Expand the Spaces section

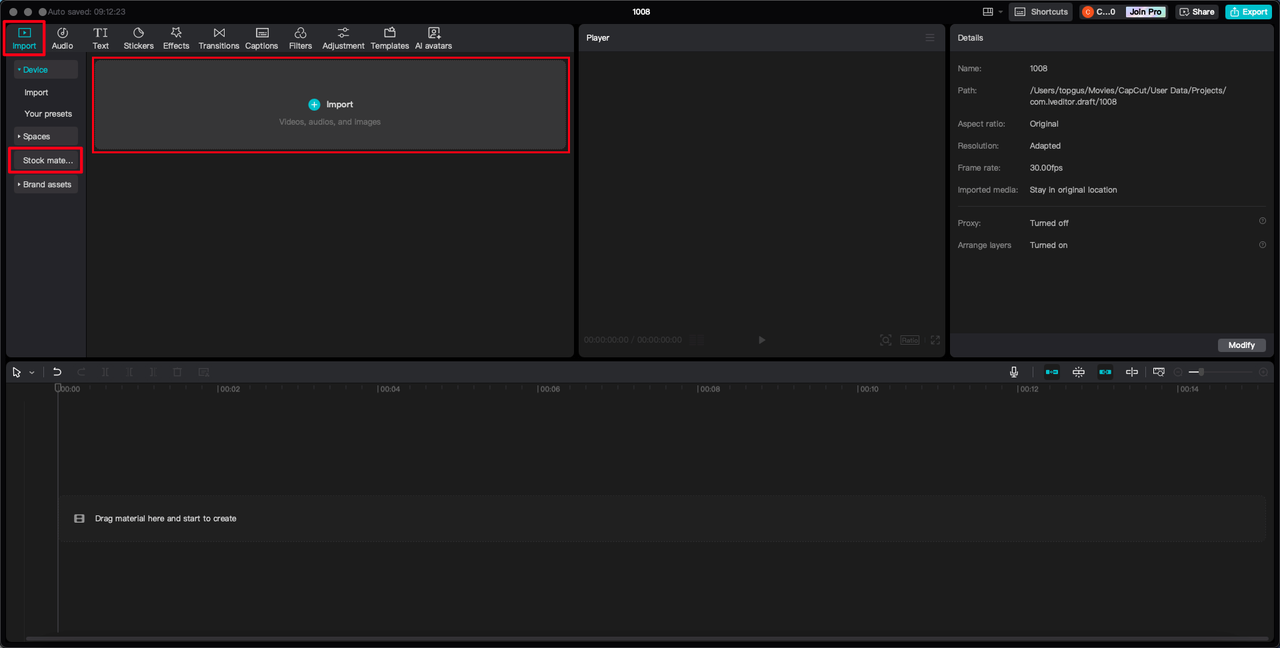[x=46, y=136]
